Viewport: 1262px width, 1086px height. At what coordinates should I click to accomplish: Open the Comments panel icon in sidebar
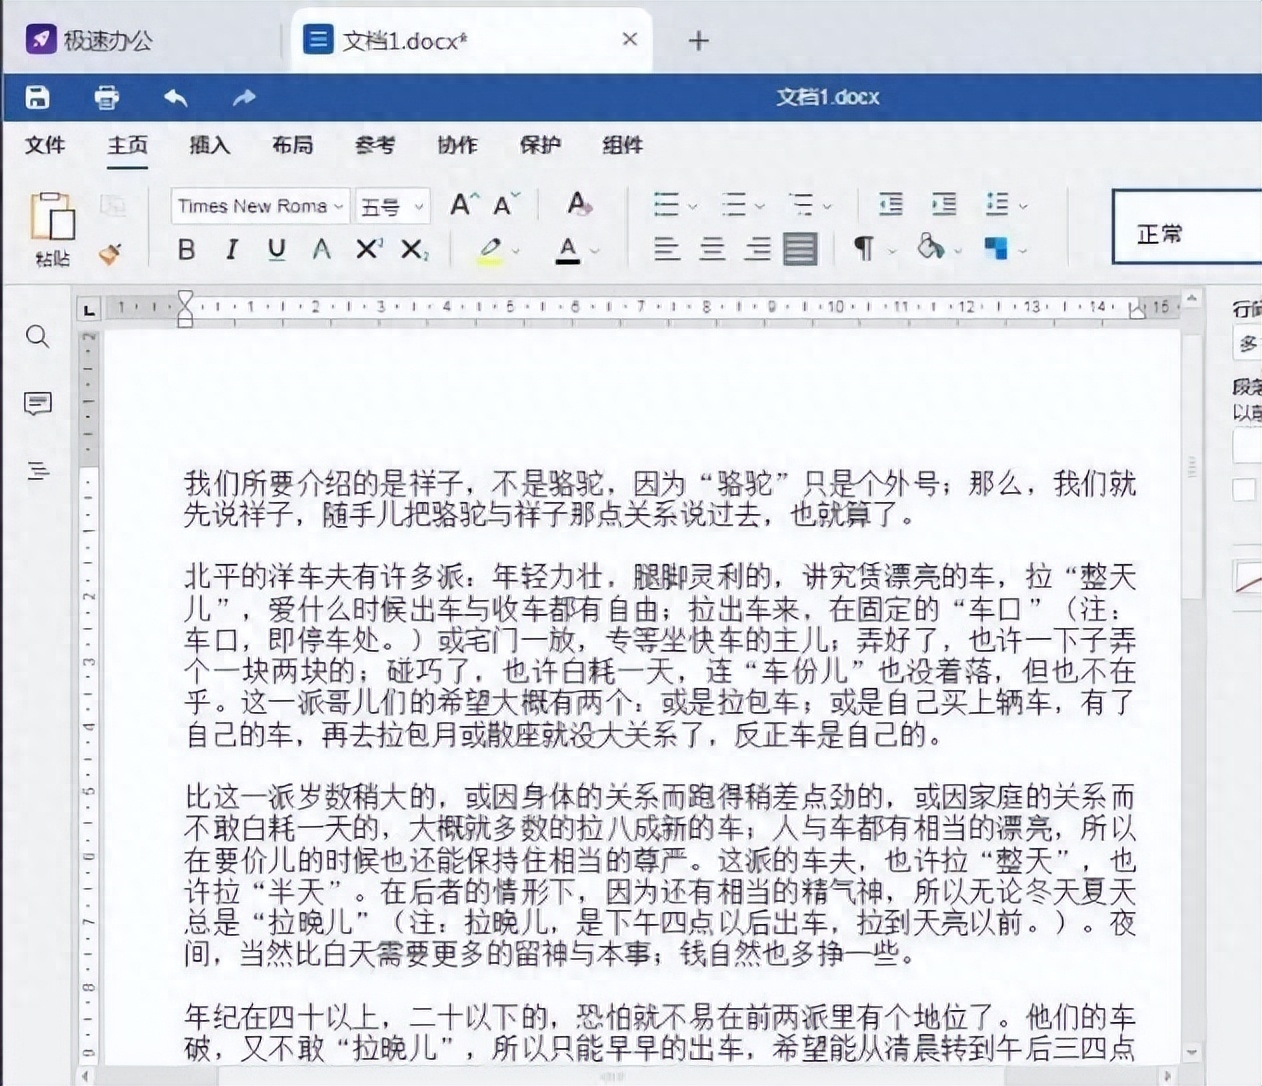pyautogui.click(x=38, y=403)
